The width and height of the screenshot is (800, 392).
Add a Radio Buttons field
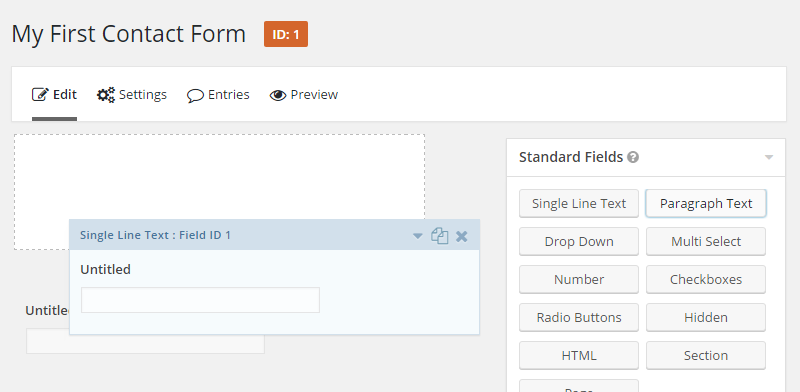pos(579,317)
